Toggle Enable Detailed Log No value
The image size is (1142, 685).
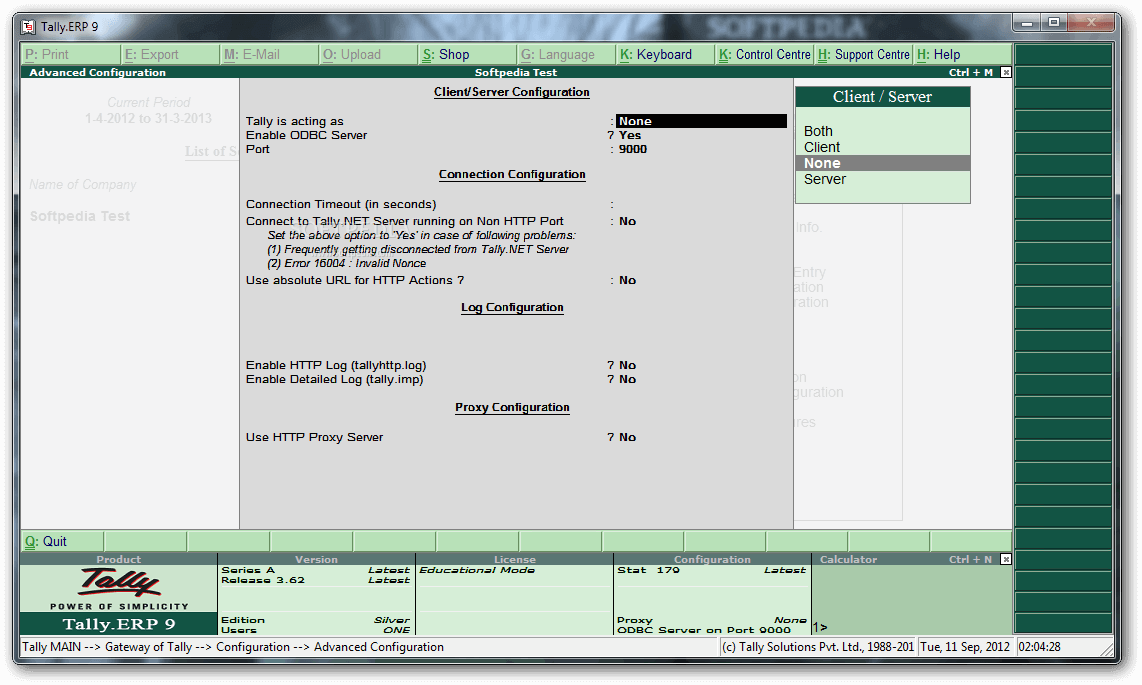point(627,379)
